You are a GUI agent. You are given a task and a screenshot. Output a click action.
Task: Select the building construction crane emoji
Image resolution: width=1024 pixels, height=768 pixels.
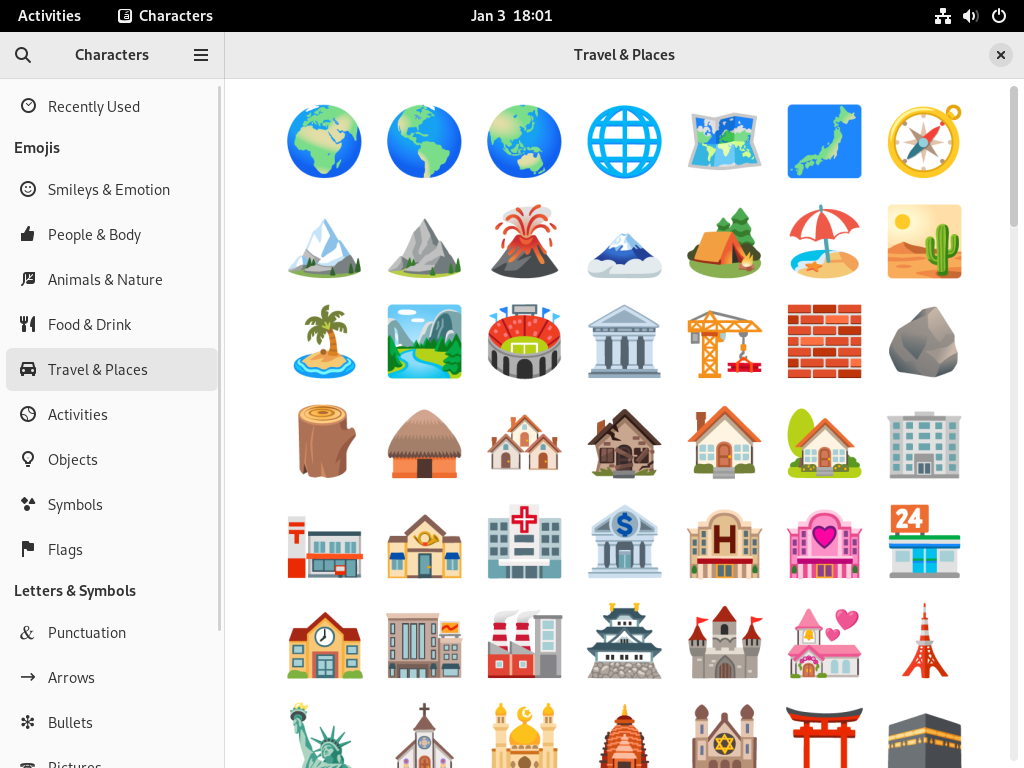point(724,342)
